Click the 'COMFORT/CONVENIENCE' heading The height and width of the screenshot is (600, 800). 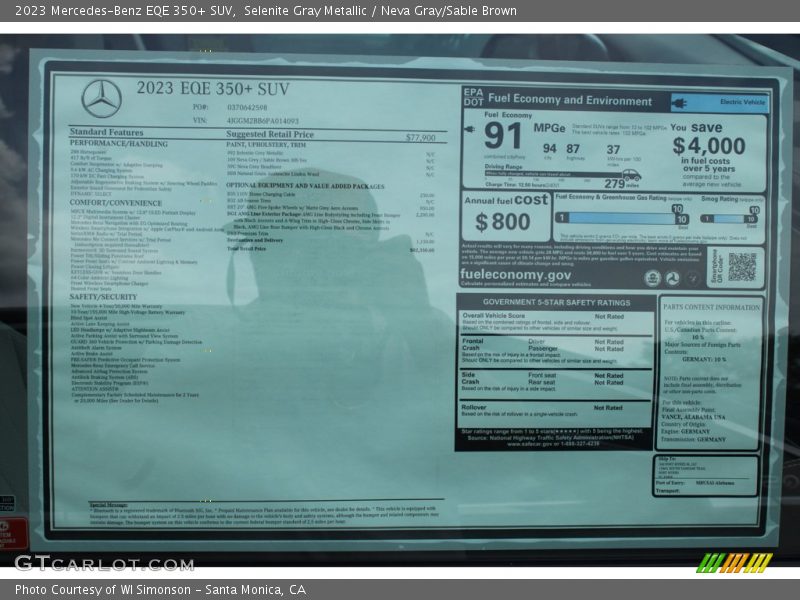(x=116, y=203)
